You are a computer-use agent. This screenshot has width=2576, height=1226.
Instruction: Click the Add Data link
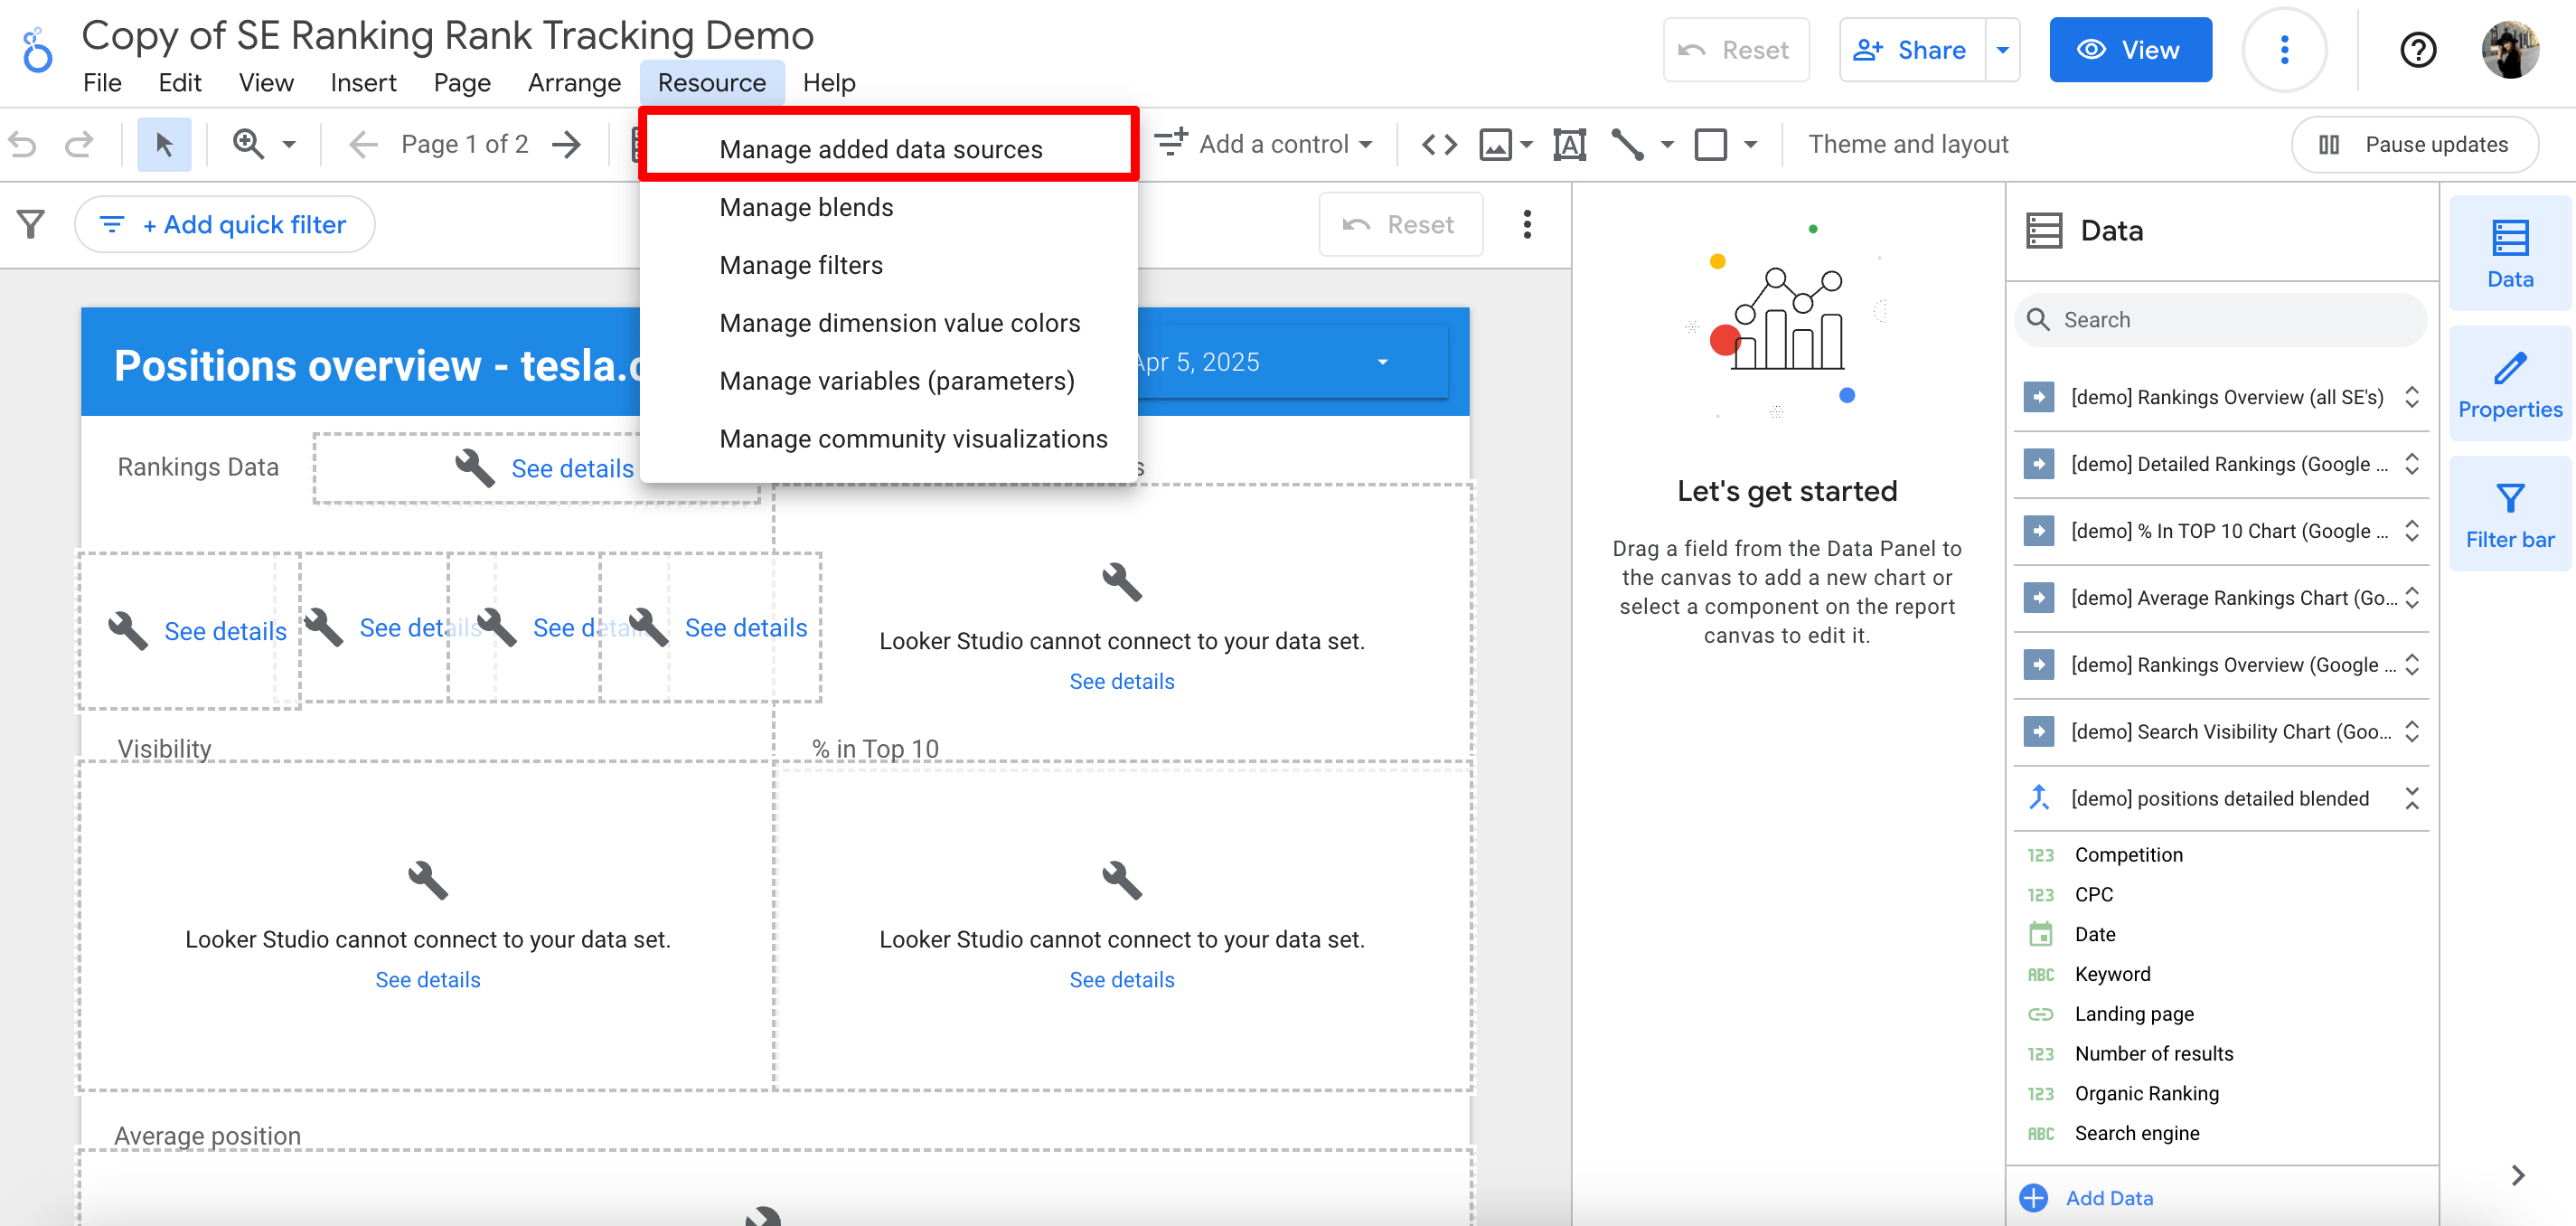[x=2109, y=1198]
